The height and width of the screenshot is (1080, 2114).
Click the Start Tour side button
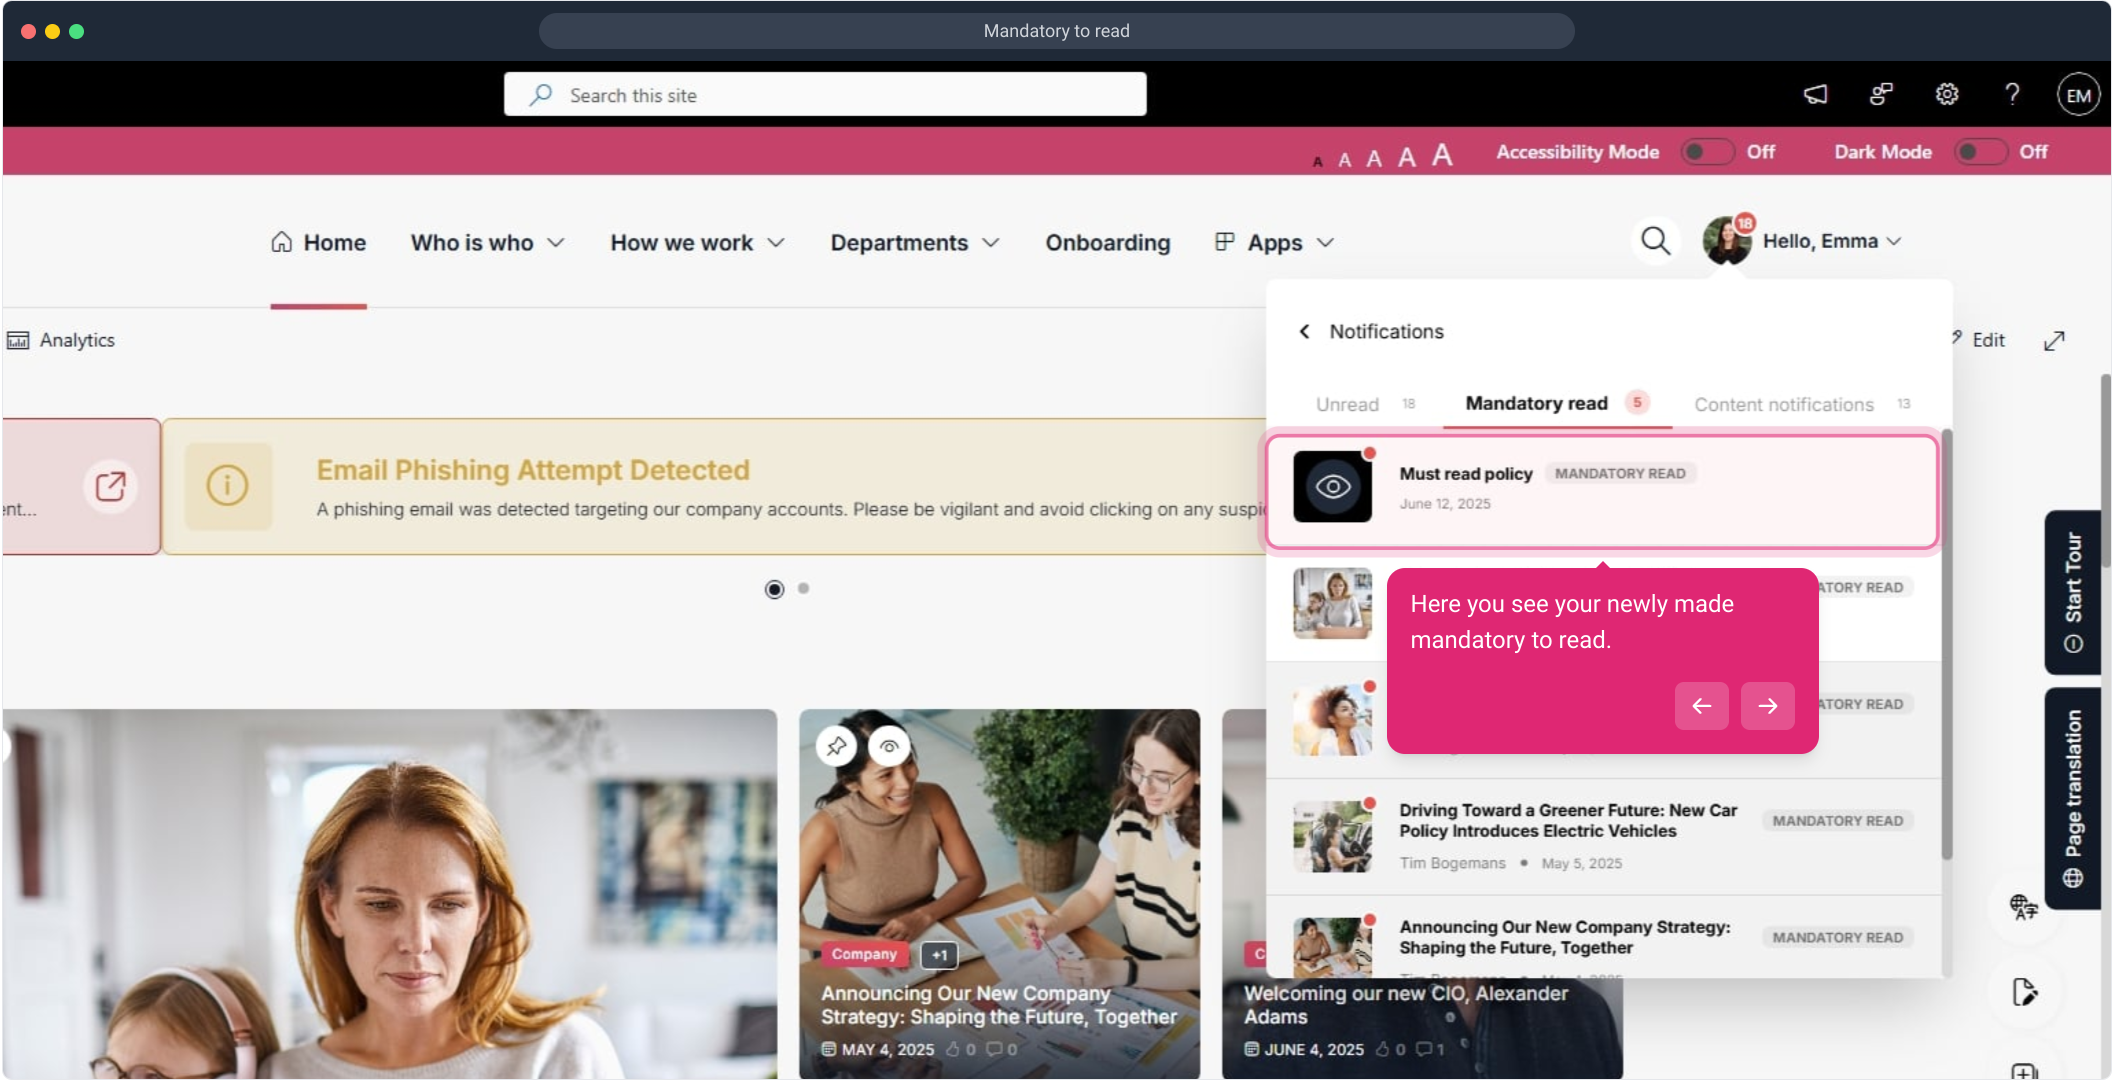pos(2073,592)
